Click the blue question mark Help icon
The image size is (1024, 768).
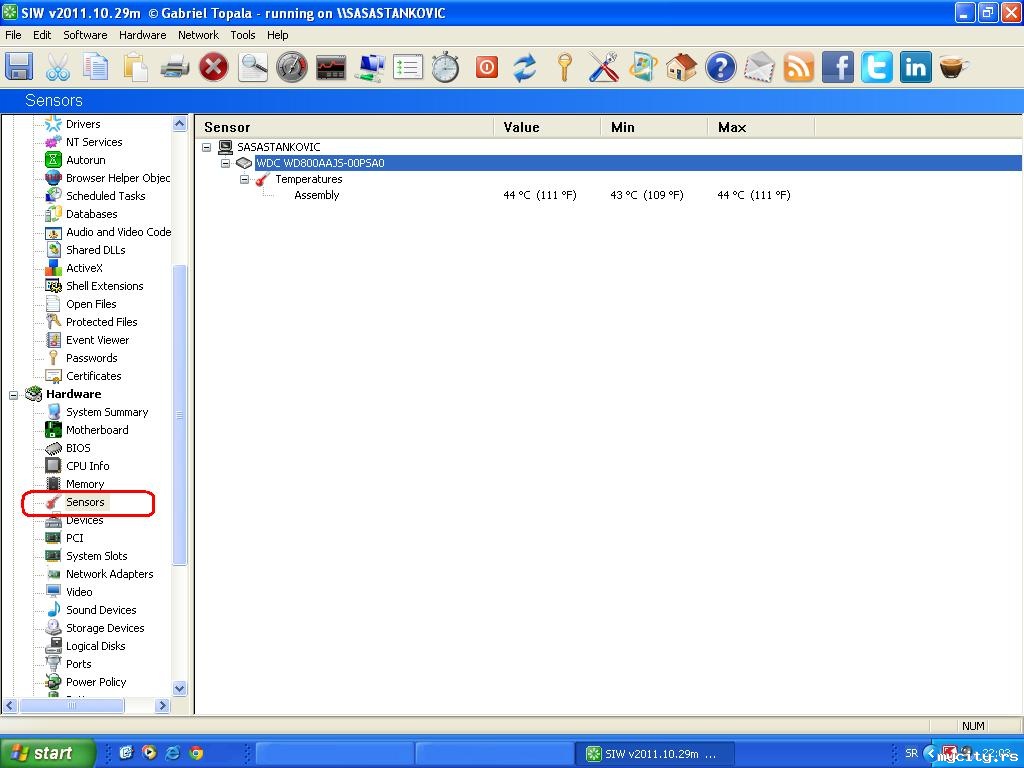coord(720,67)
